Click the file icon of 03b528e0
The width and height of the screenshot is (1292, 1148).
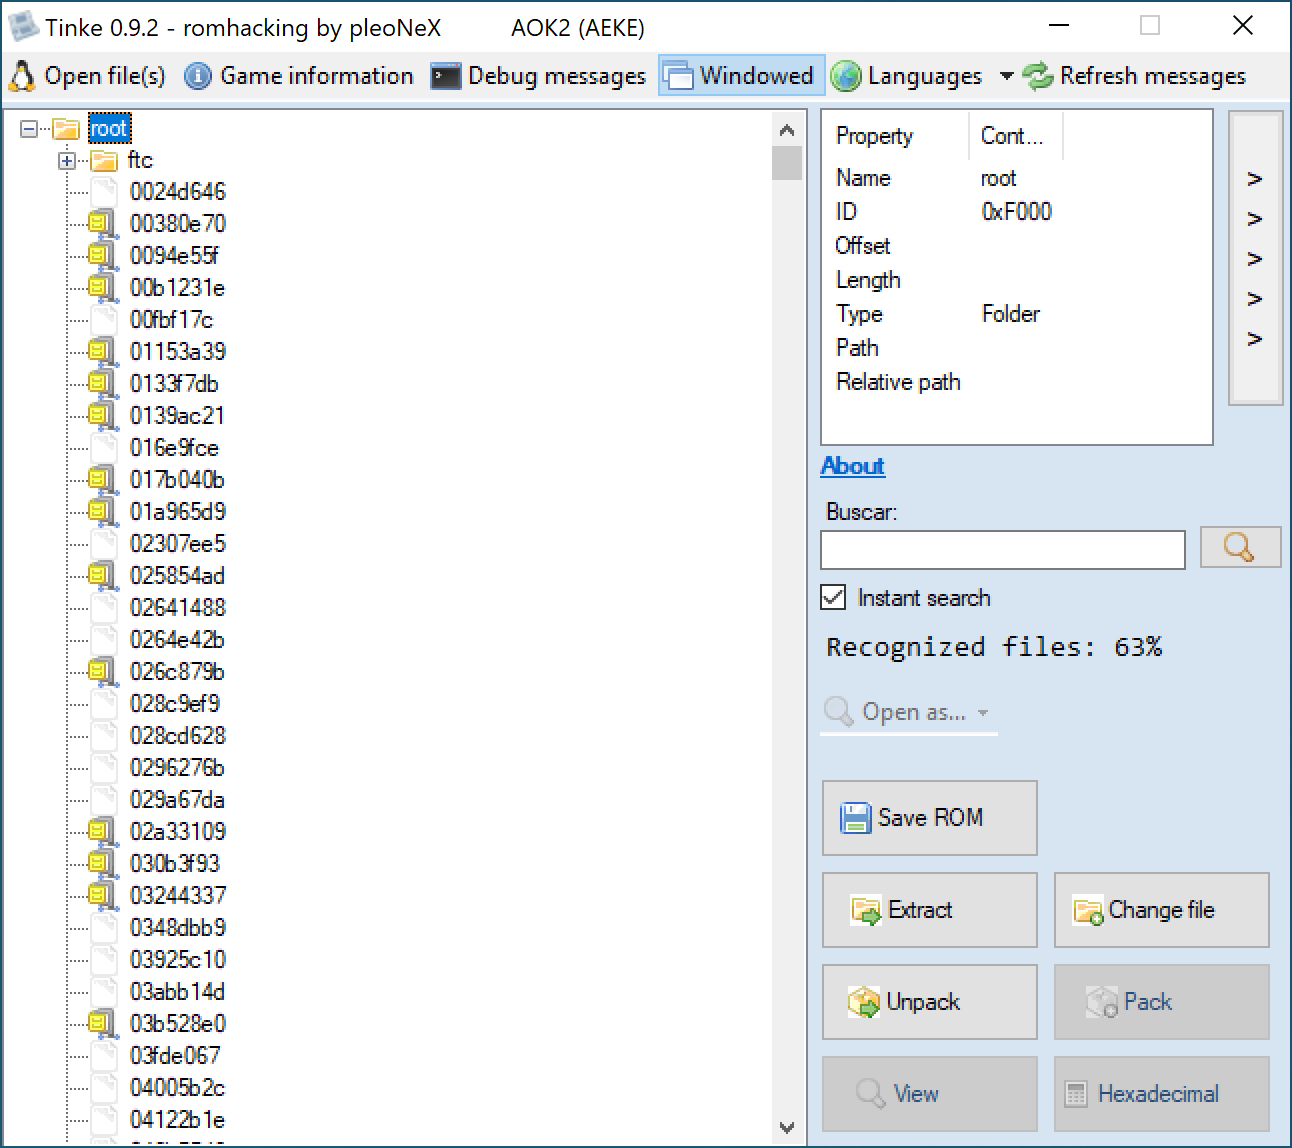102,1024
